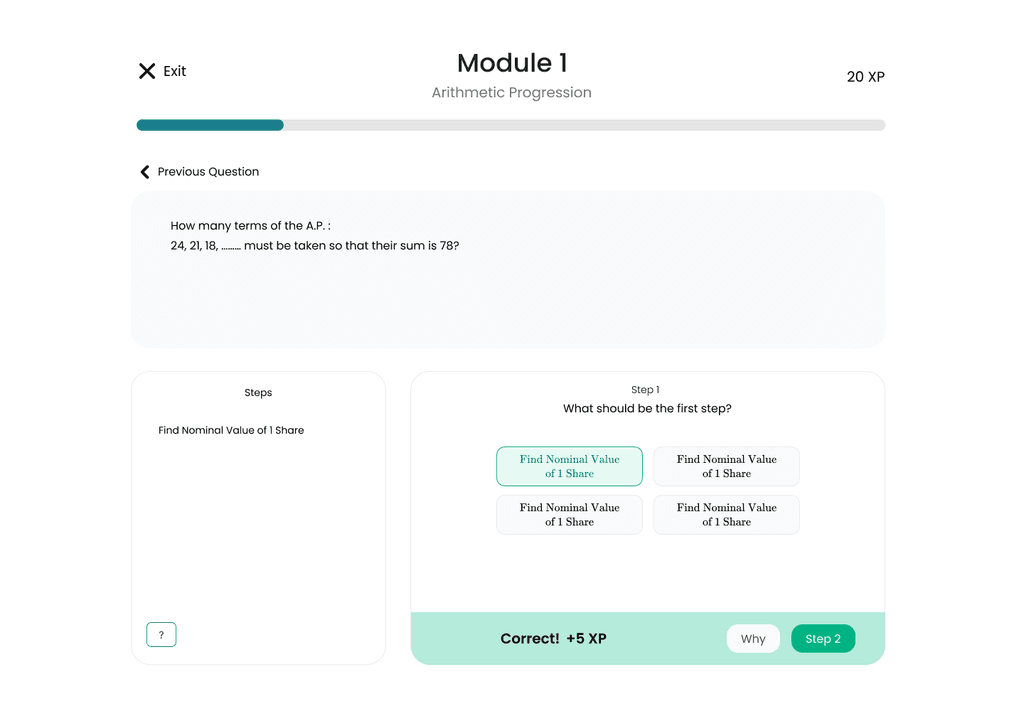
Task: Proceed to Step 2
Action: point(823,639)
